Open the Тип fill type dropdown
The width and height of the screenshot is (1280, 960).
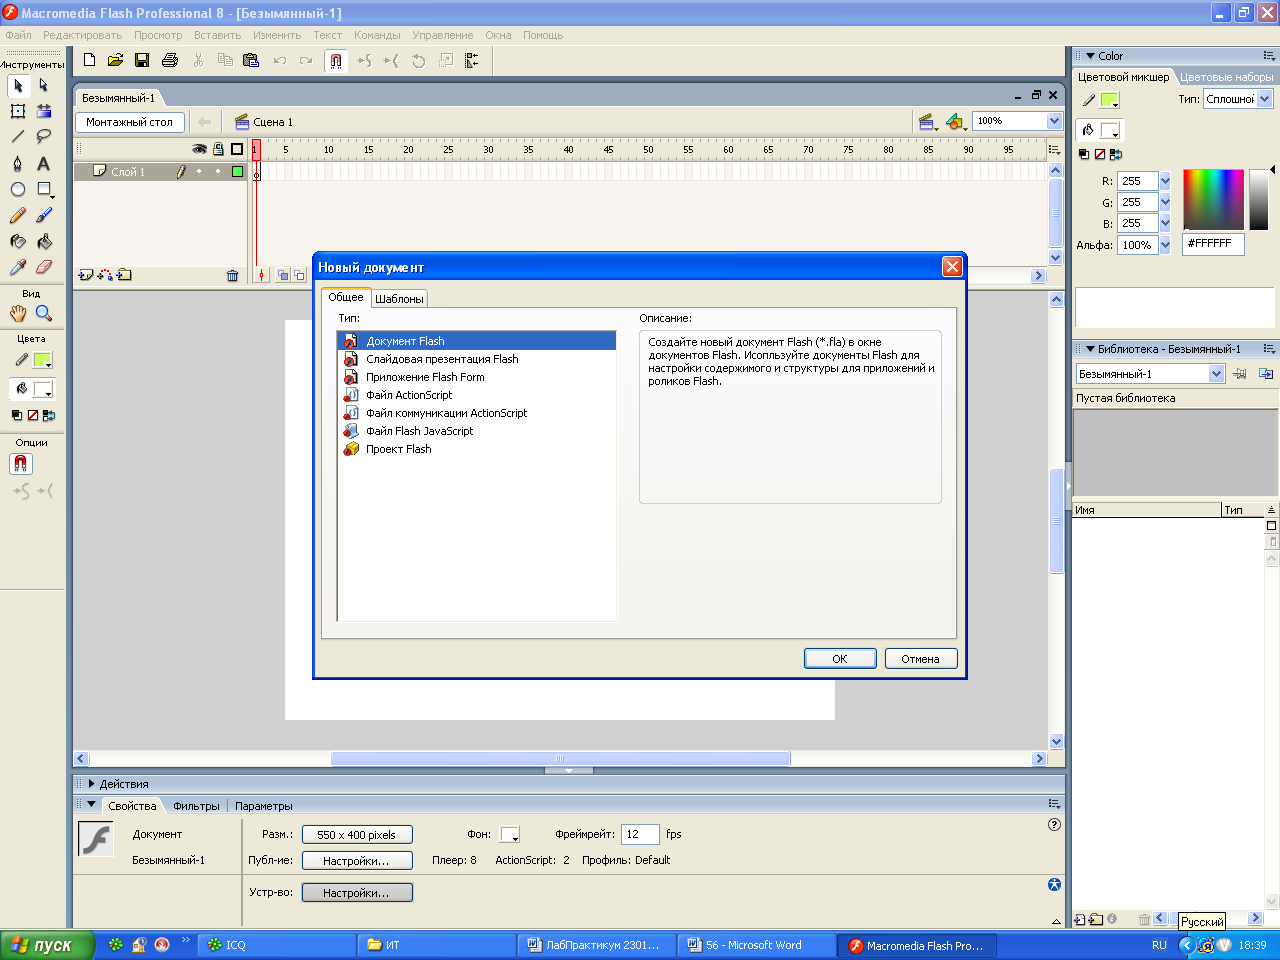(1265, 99)
